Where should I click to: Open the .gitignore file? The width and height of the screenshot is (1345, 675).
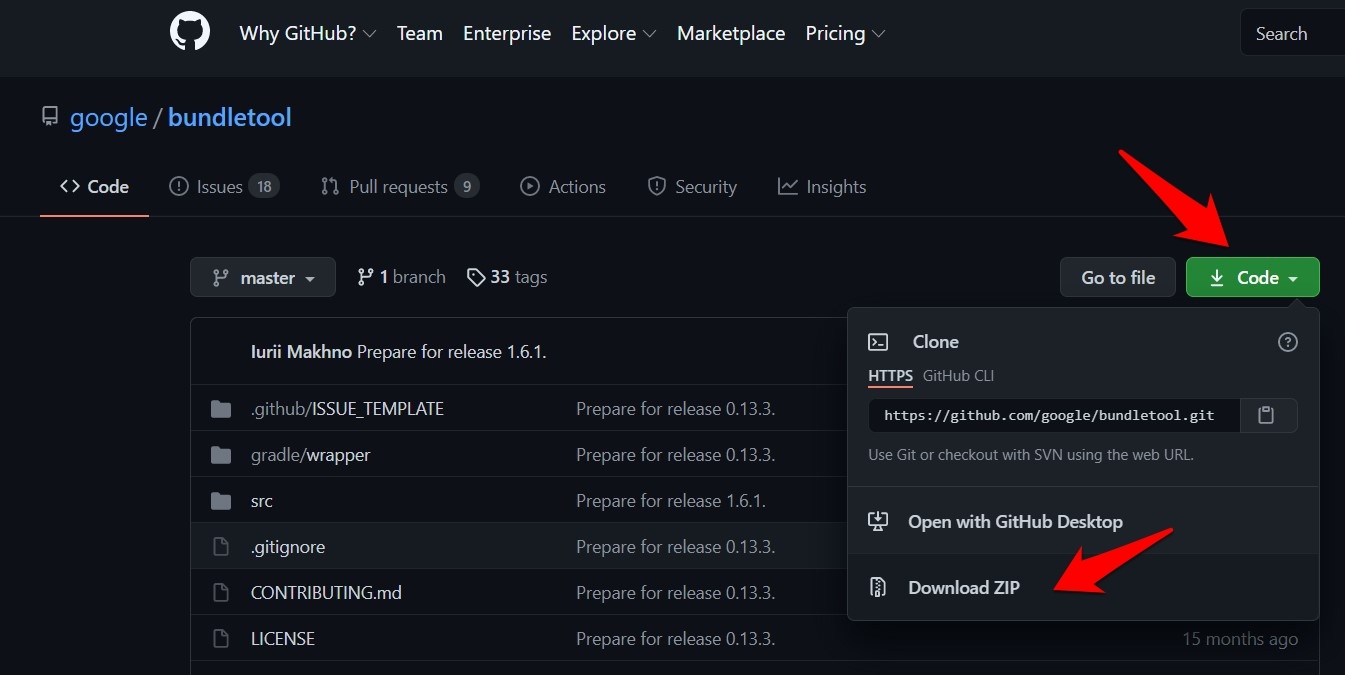pyautogui.click(x=287, y=547)
